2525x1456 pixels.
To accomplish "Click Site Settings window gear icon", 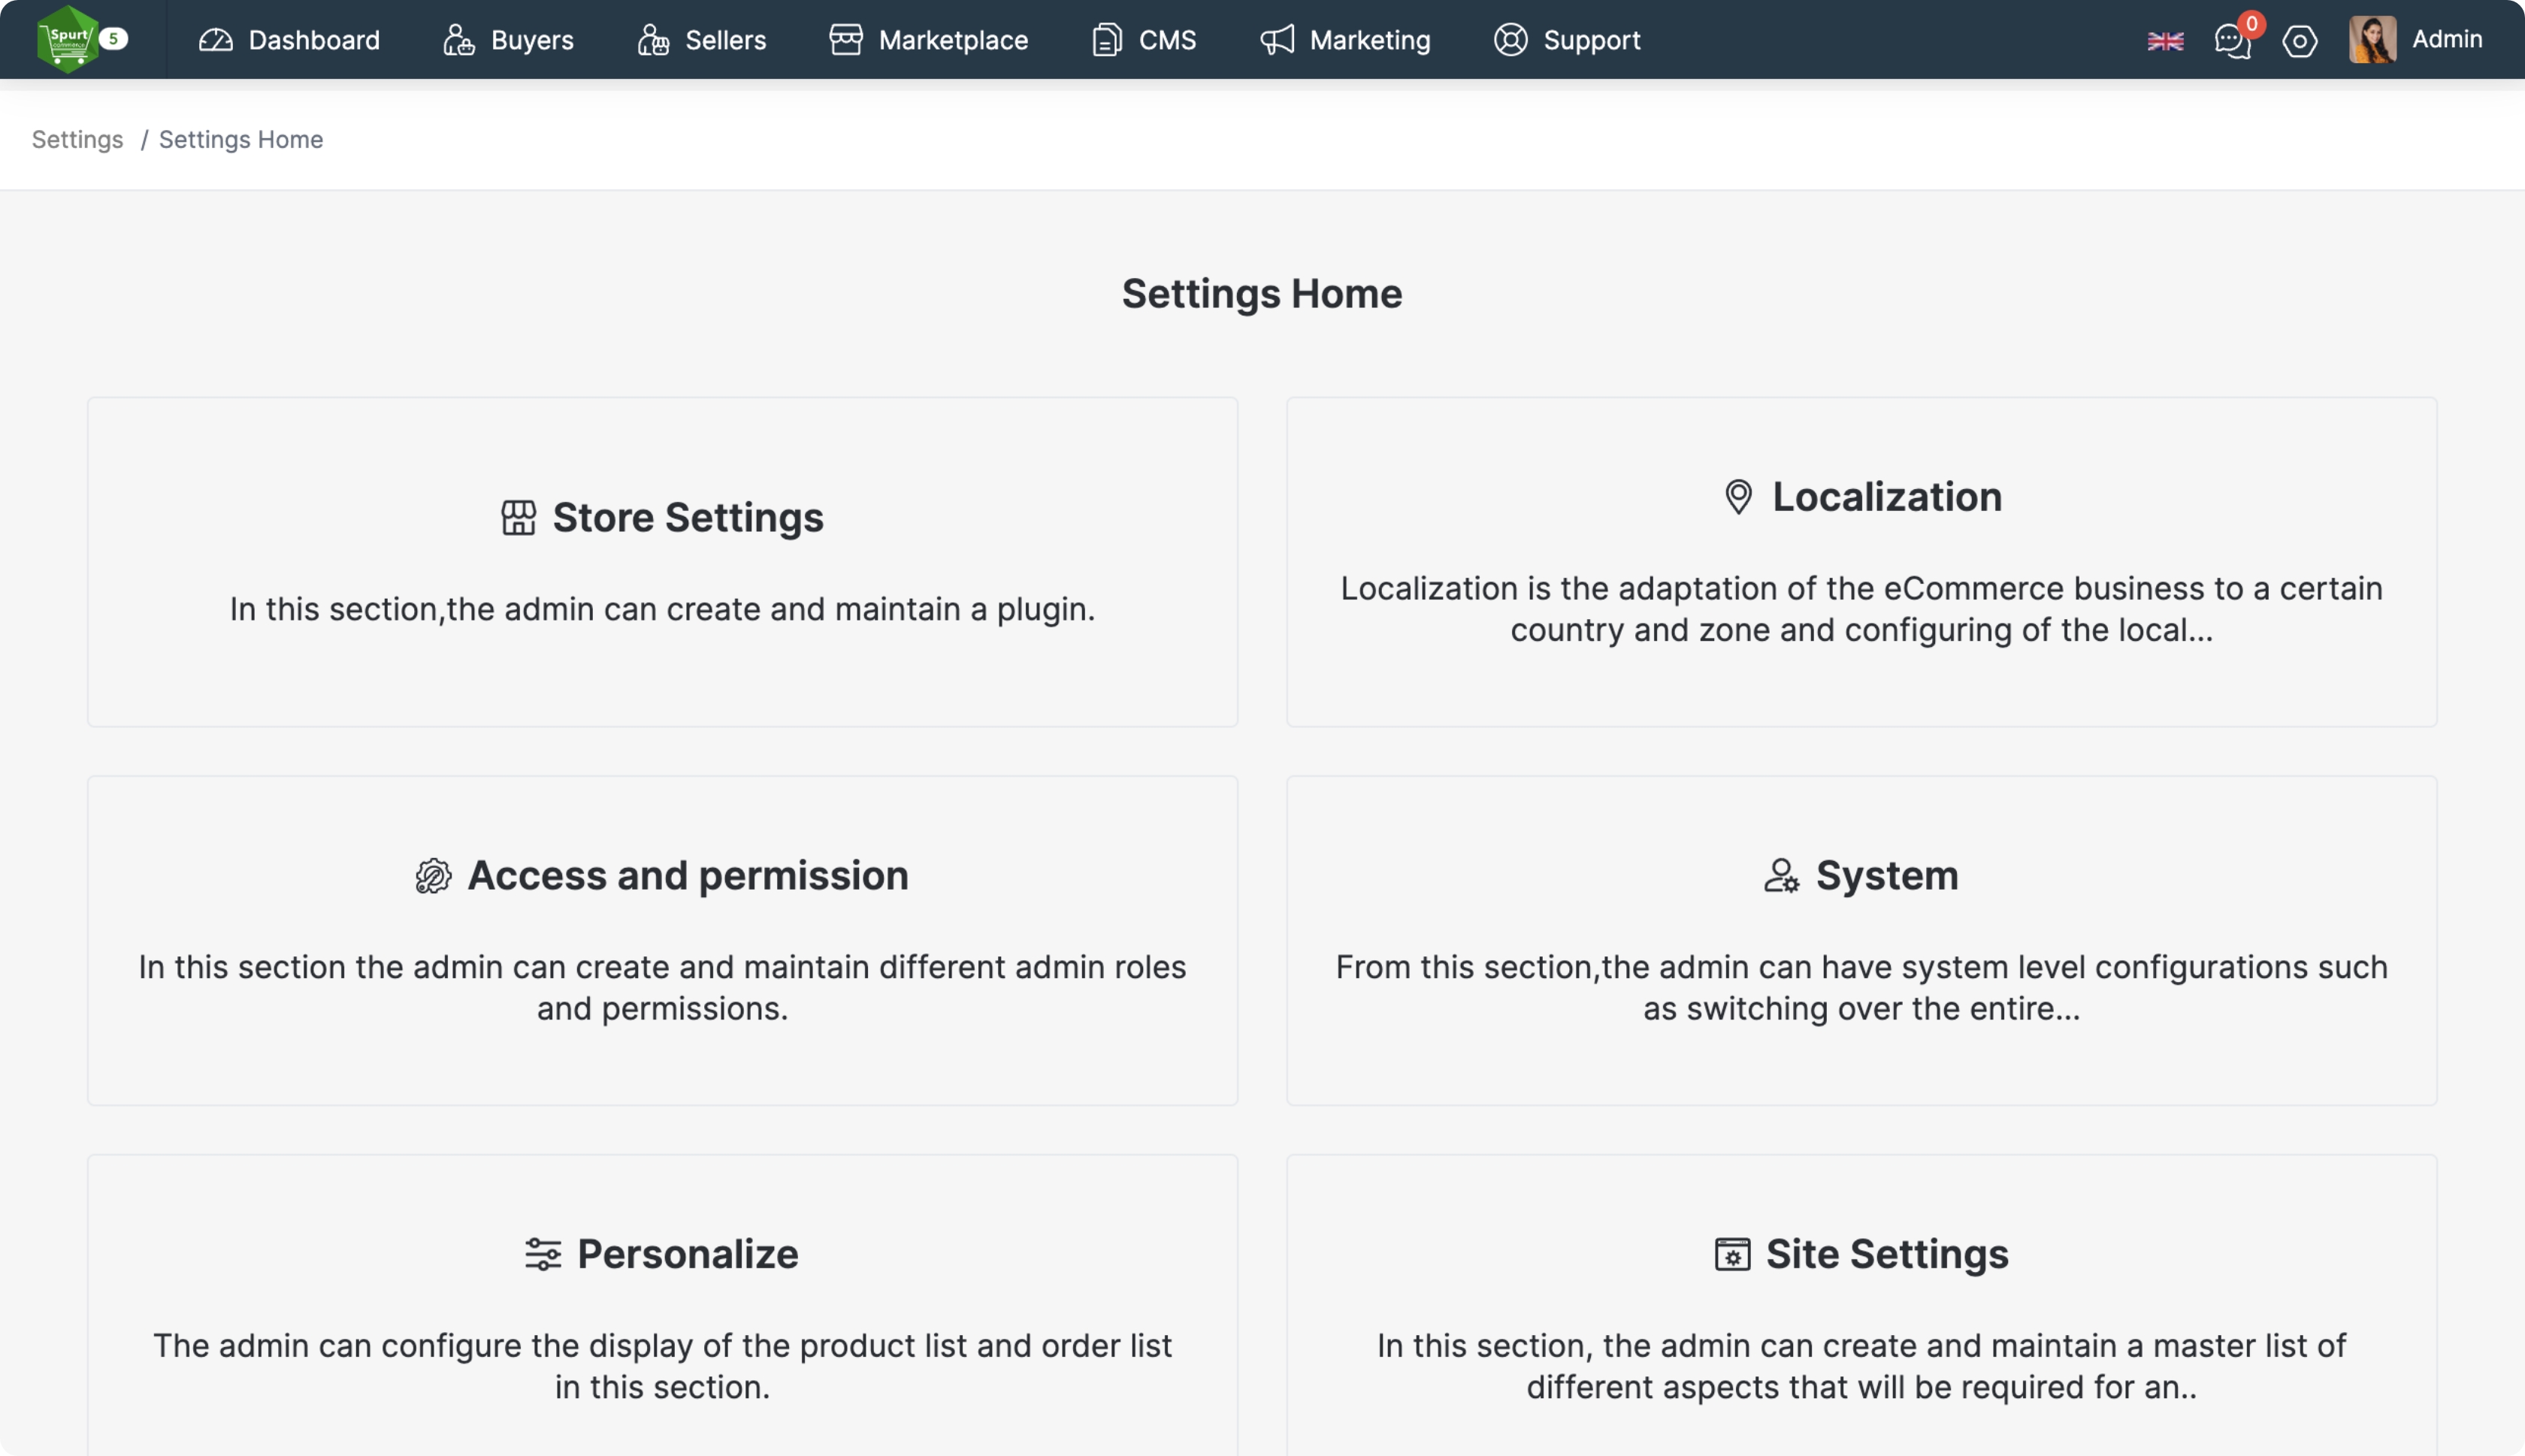I will click(1732, 1254).
